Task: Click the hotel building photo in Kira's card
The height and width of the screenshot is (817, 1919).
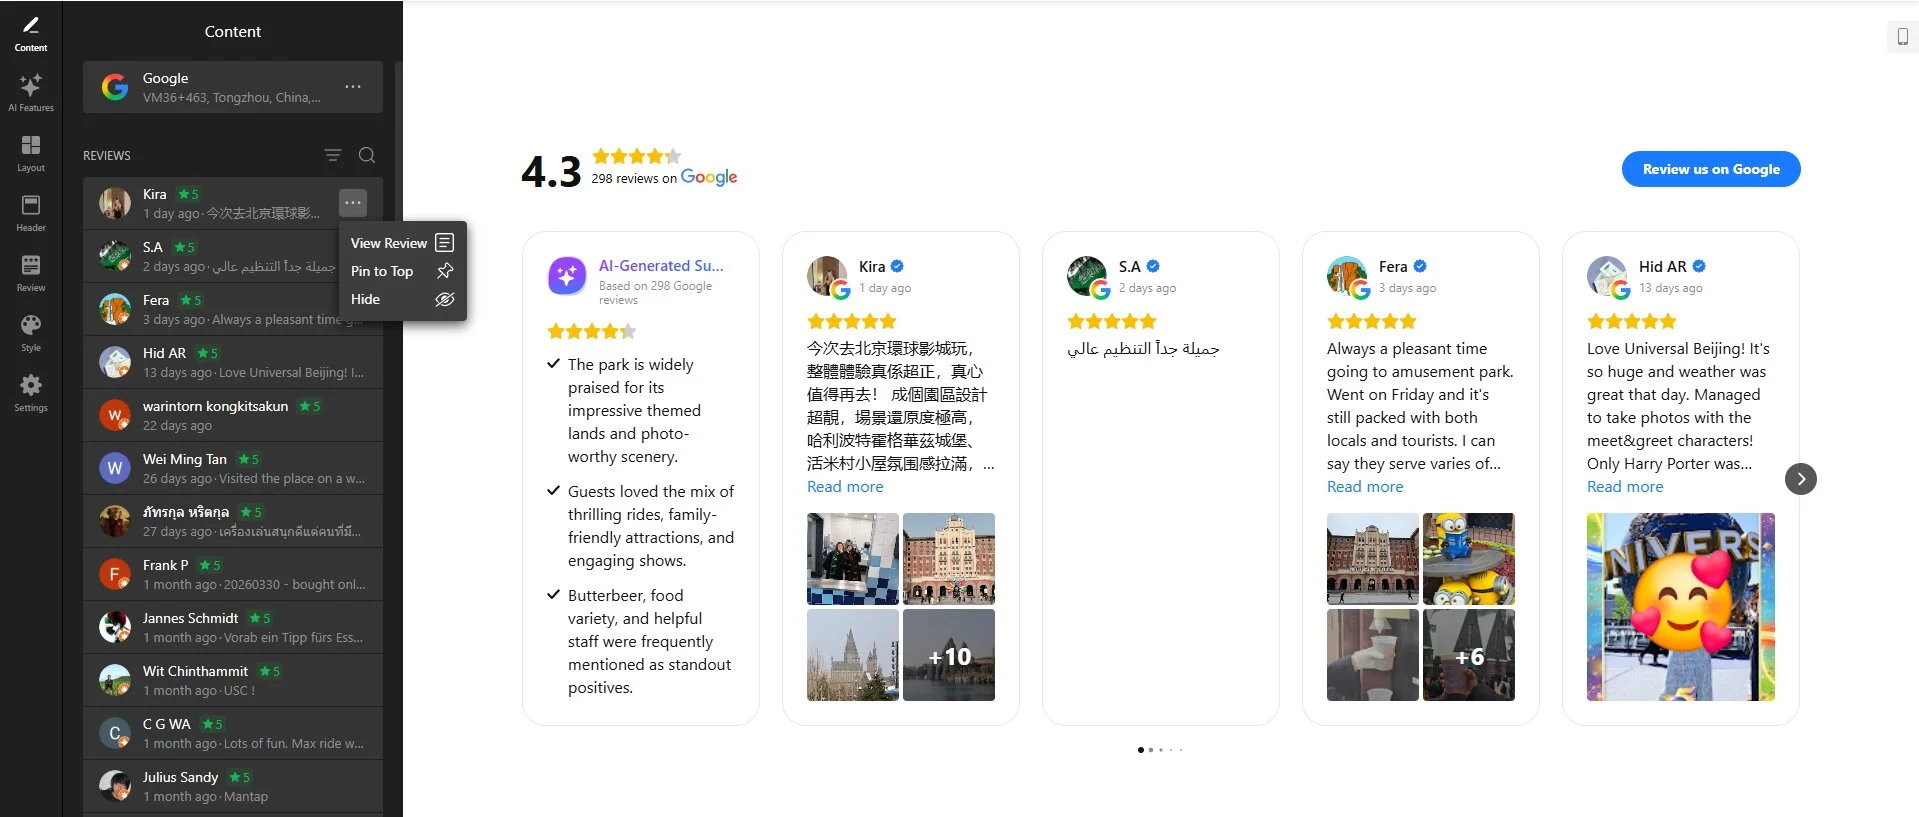Action: coord(949,559)
